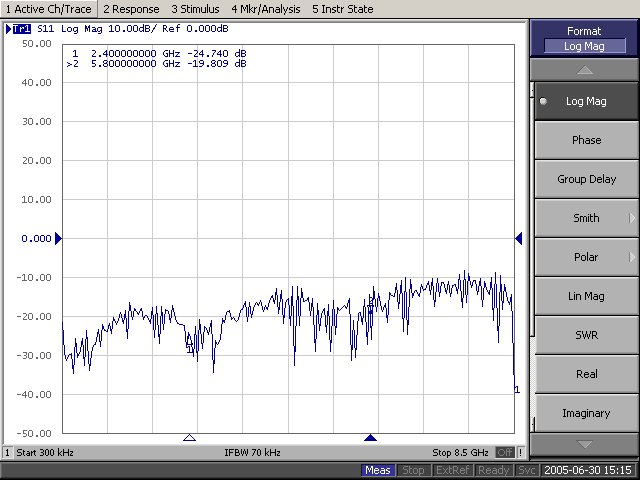Choose the SWR format softkey
This screenshot has width=640, height=480.
tap(587, 335)
